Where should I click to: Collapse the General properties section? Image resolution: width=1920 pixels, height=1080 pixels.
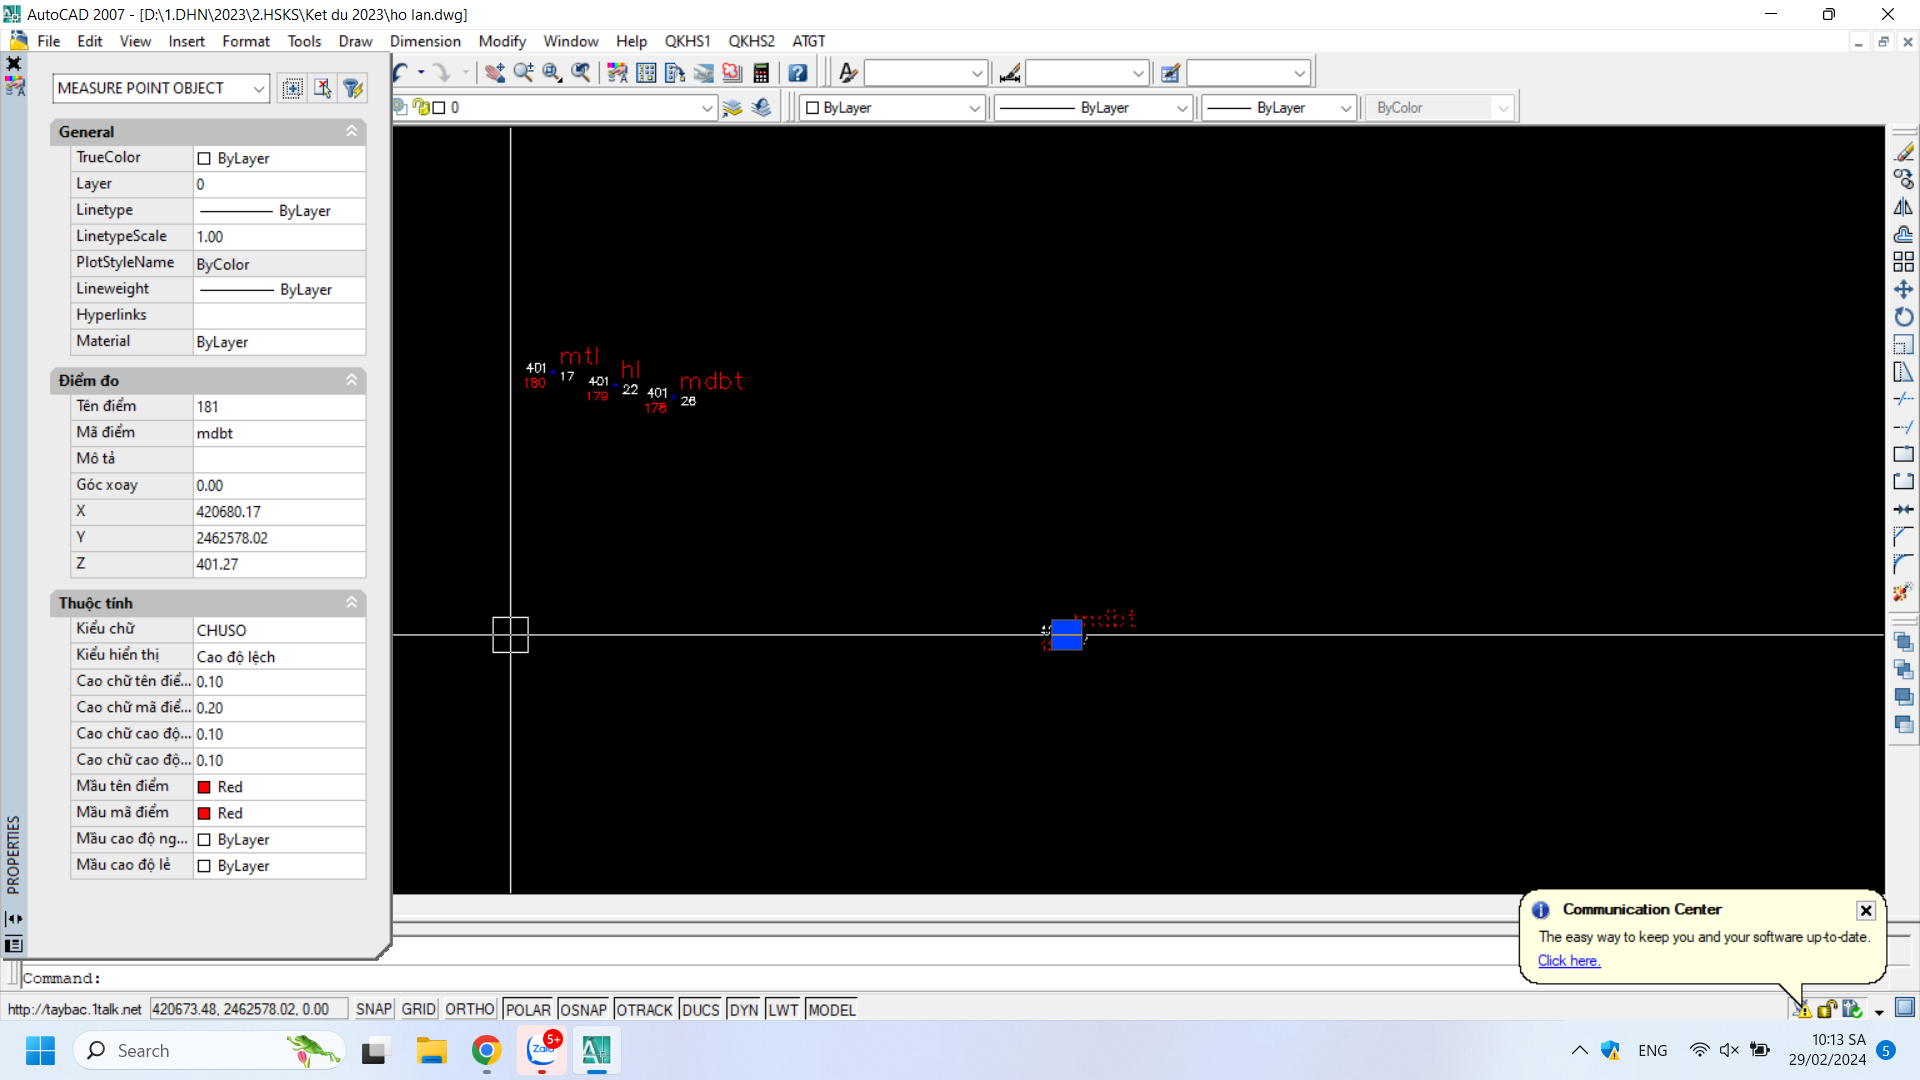tap(352, 131)
